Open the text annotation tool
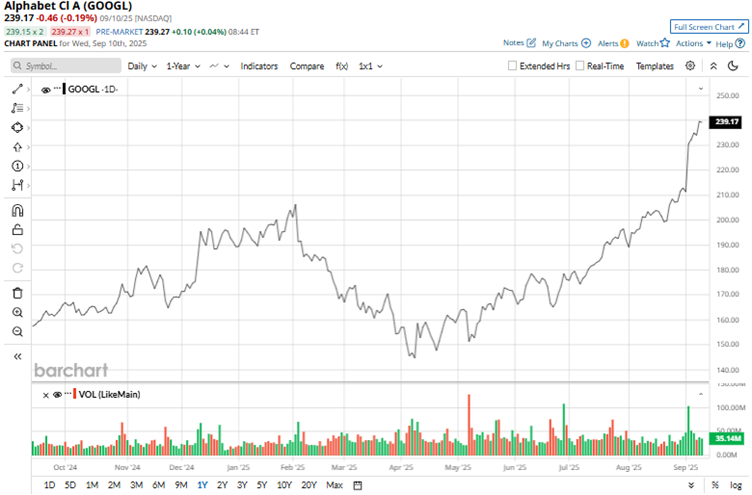The width and height of the screenshot is (752, 495). [x=17, y=108]
